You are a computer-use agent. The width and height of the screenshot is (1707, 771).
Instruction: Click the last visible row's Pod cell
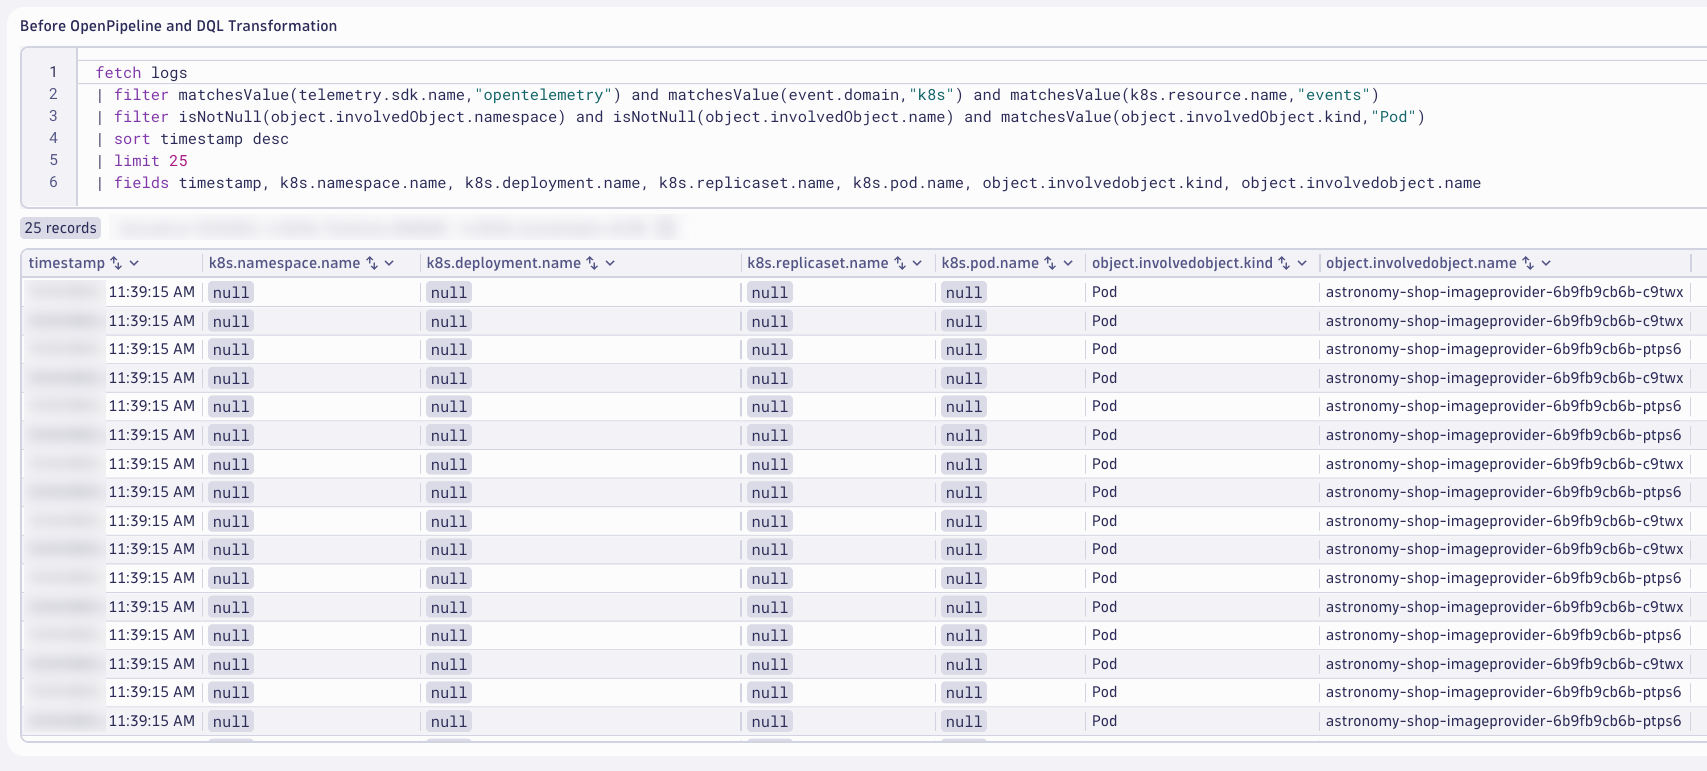pos(1104,721)
